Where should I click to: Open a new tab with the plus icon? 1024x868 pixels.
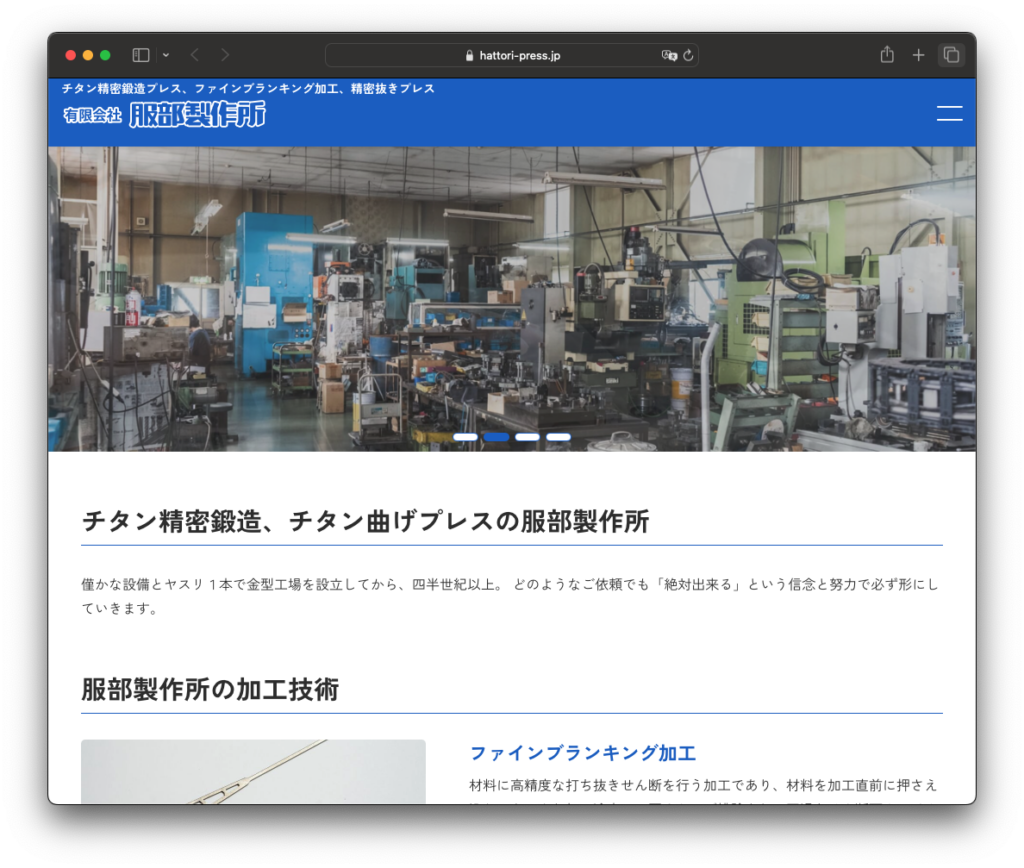point(918,56)
